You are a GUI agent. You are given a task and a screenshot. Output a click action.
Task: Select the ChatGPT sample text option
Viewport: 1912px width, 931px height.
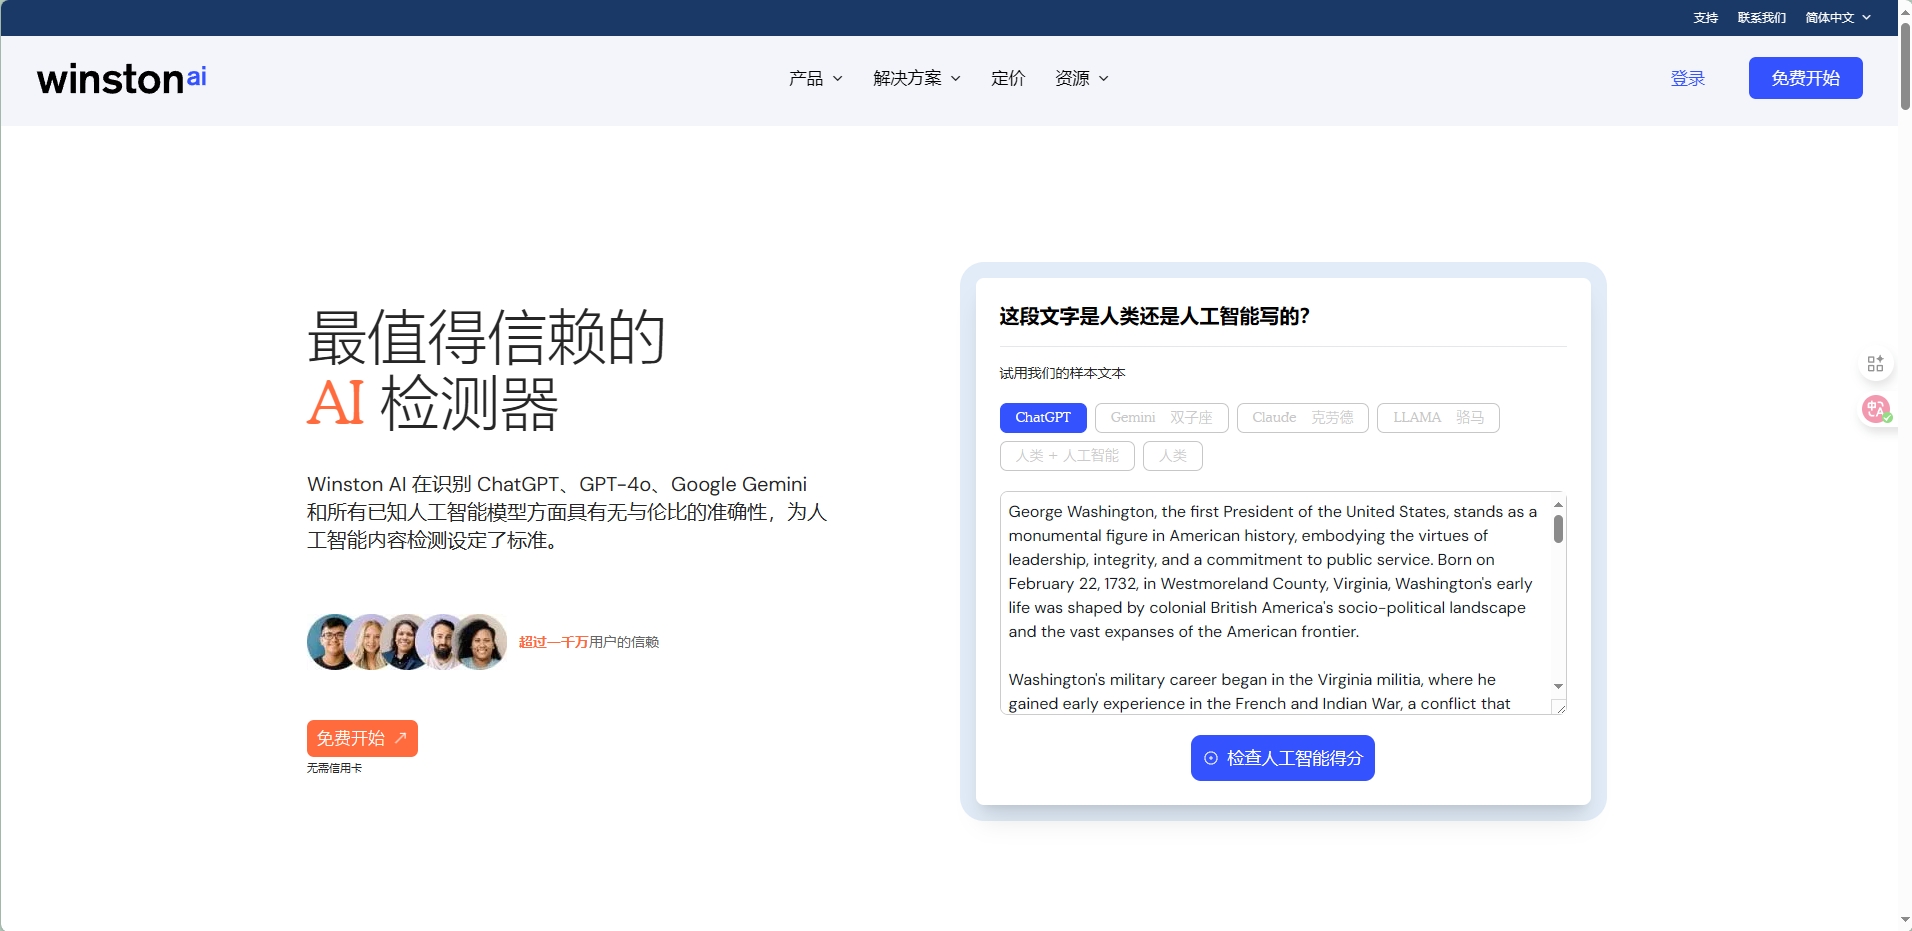(1042, 418)
